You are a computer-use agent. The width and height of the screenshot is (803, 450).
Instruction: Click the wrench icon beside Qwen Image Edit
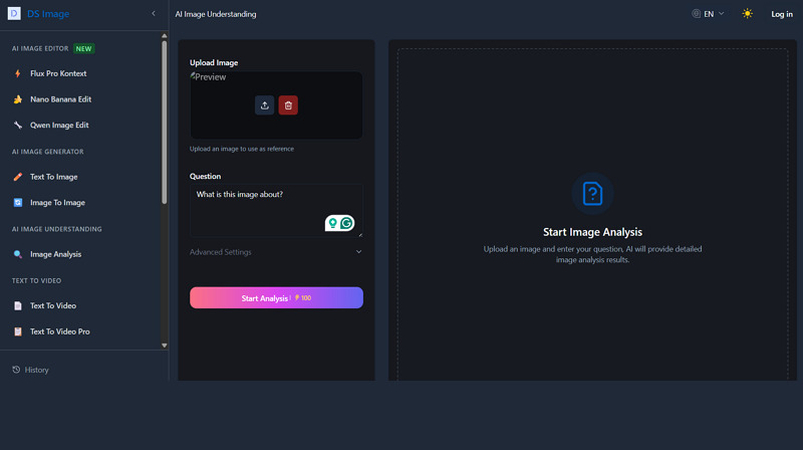click(18, 125)
